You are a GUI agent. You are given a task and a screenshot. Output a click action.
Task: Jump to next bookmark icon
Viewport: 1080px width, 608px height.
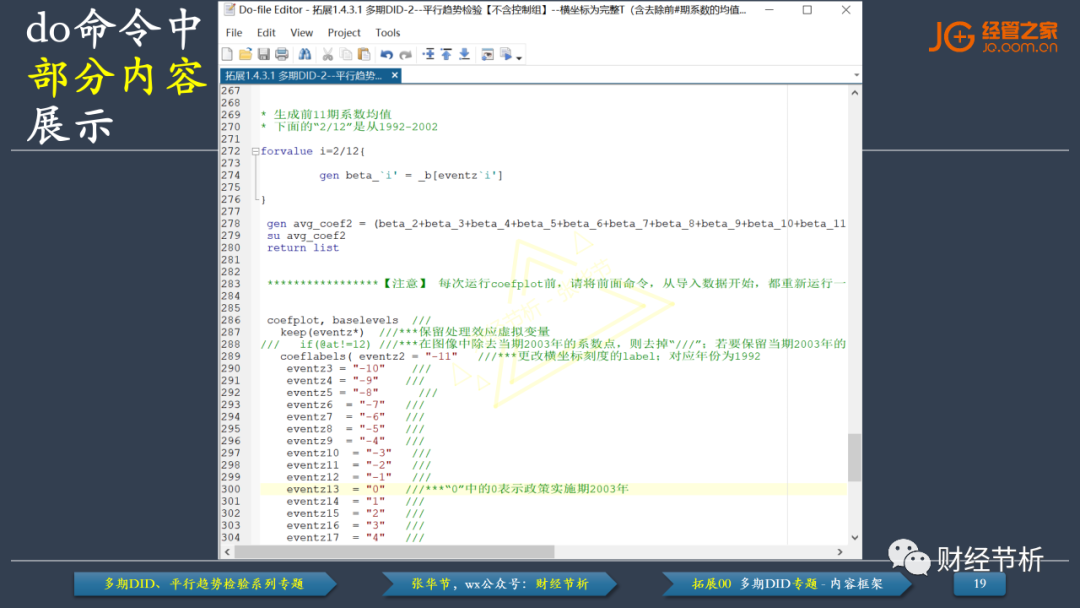[x=465, y=54]
